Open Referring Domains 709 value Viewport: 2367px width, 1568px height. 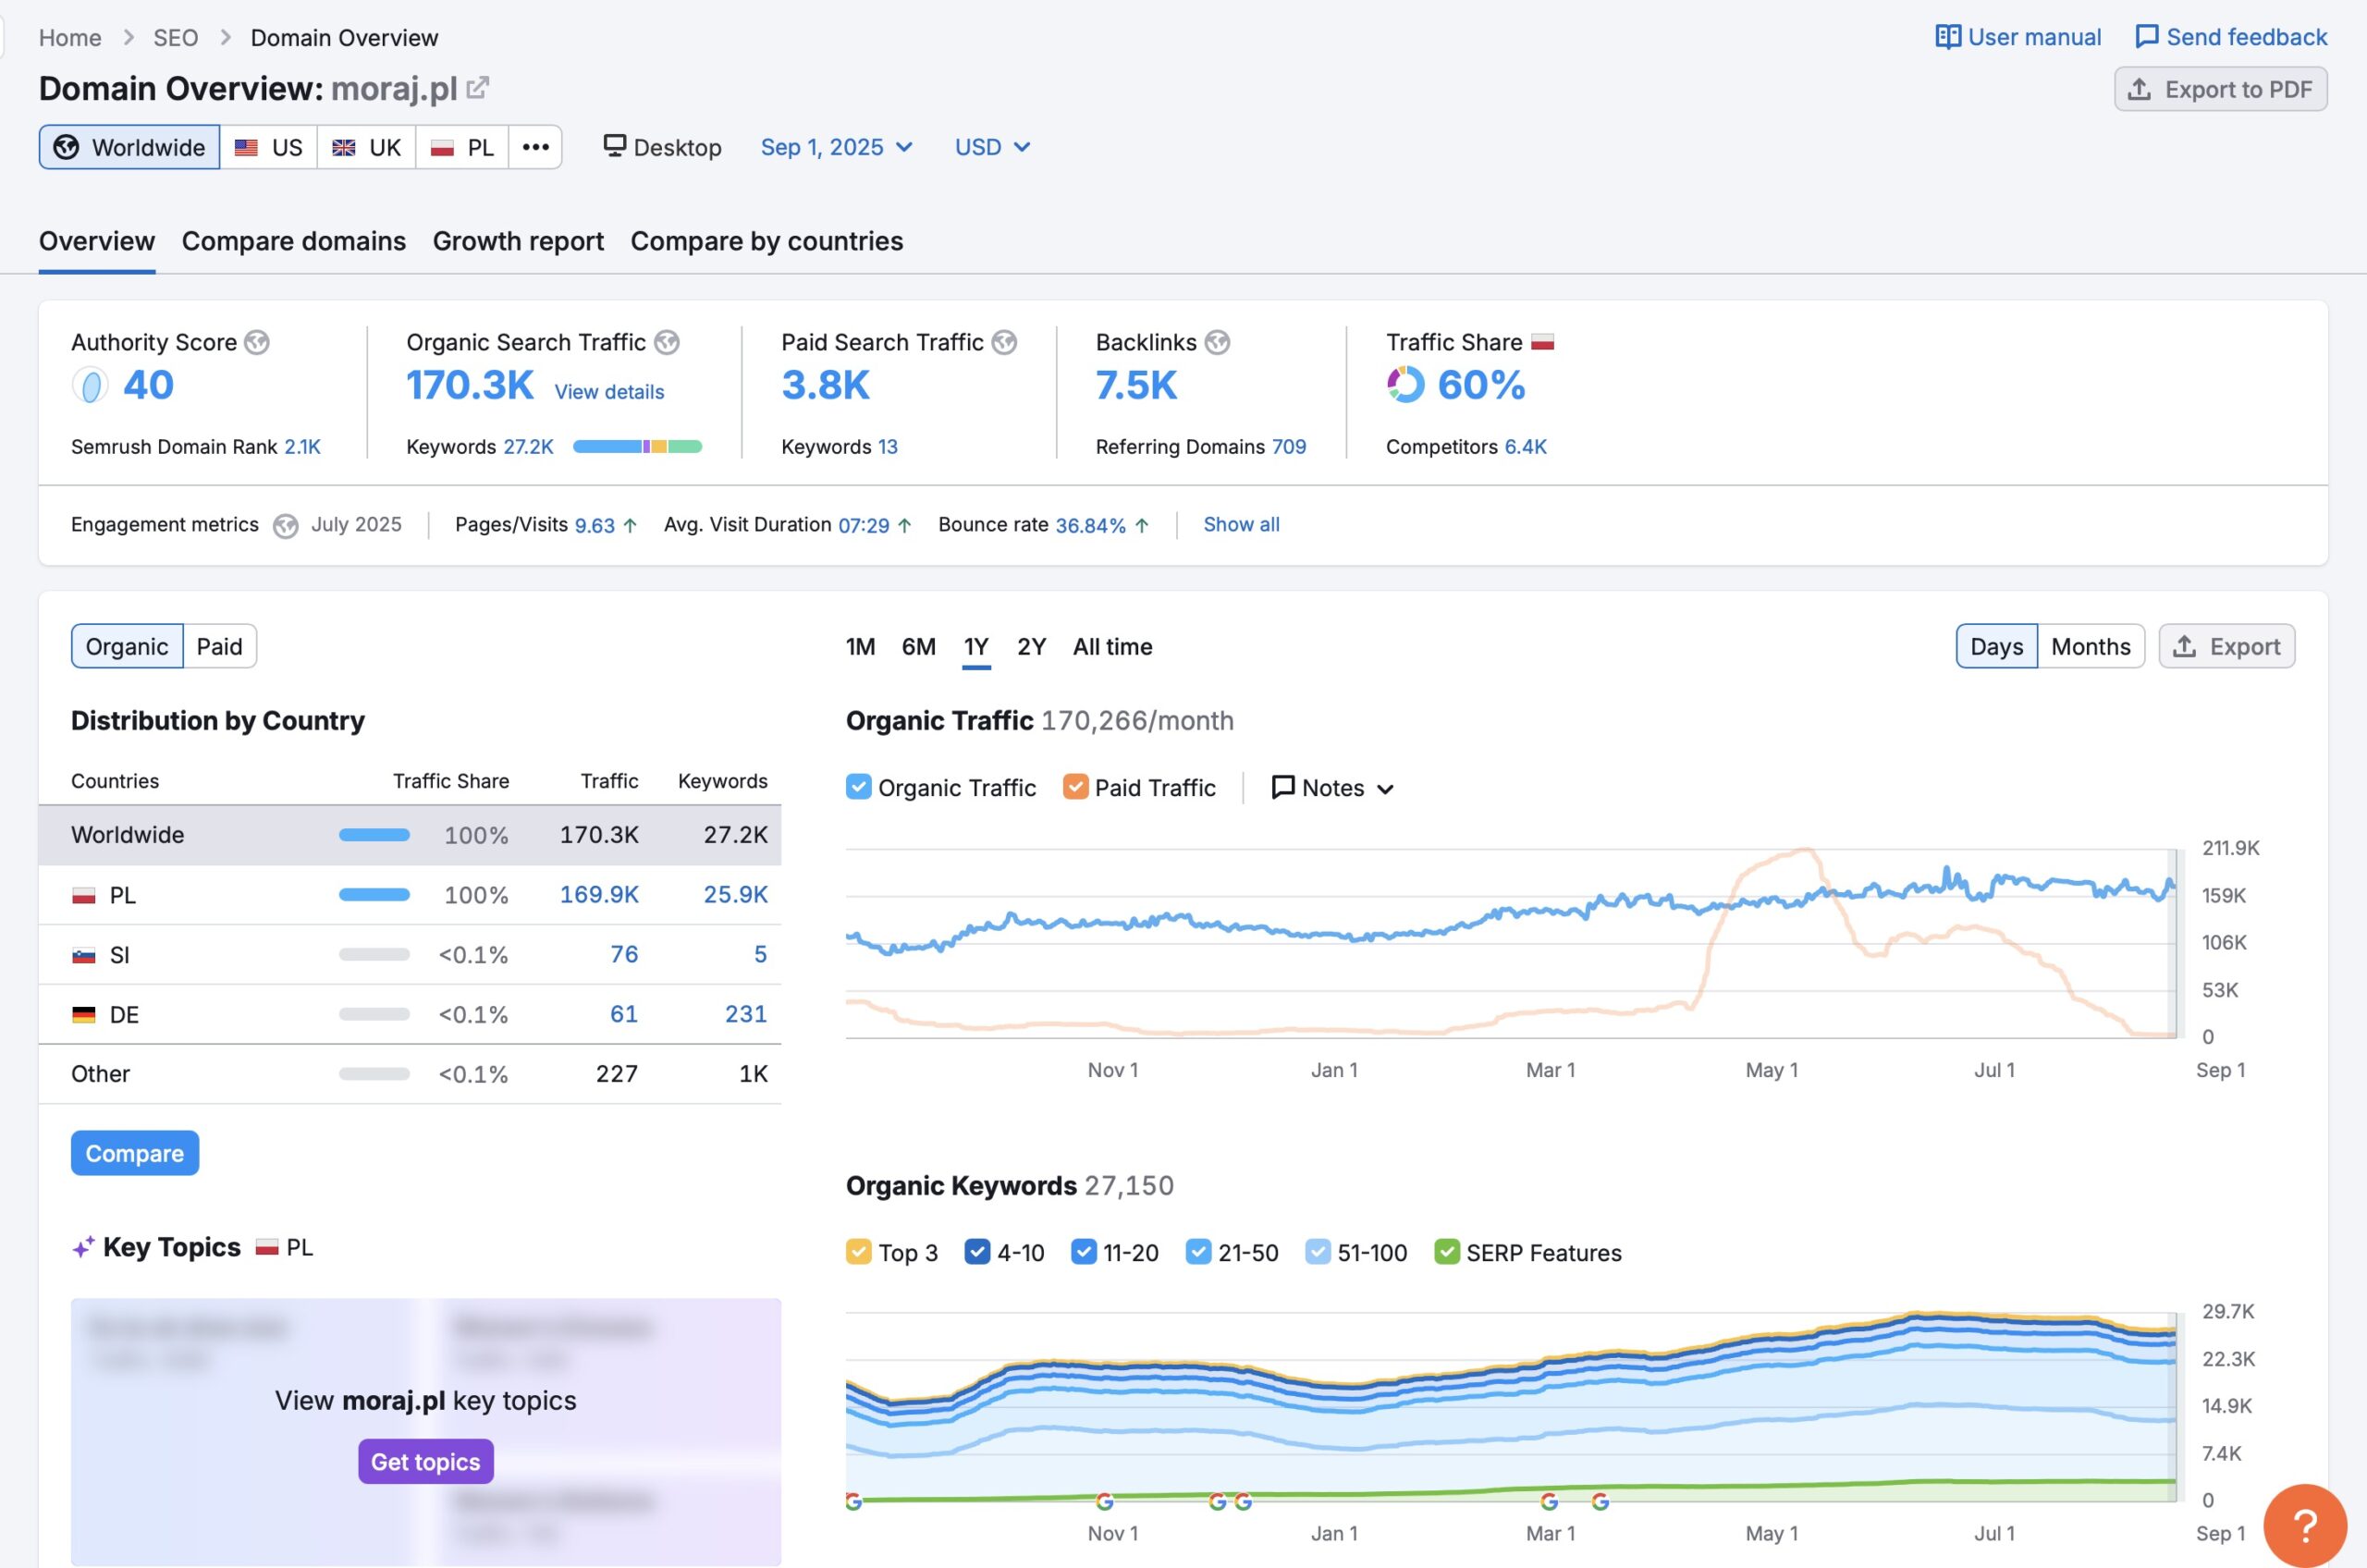click(x=1288, y=447)
